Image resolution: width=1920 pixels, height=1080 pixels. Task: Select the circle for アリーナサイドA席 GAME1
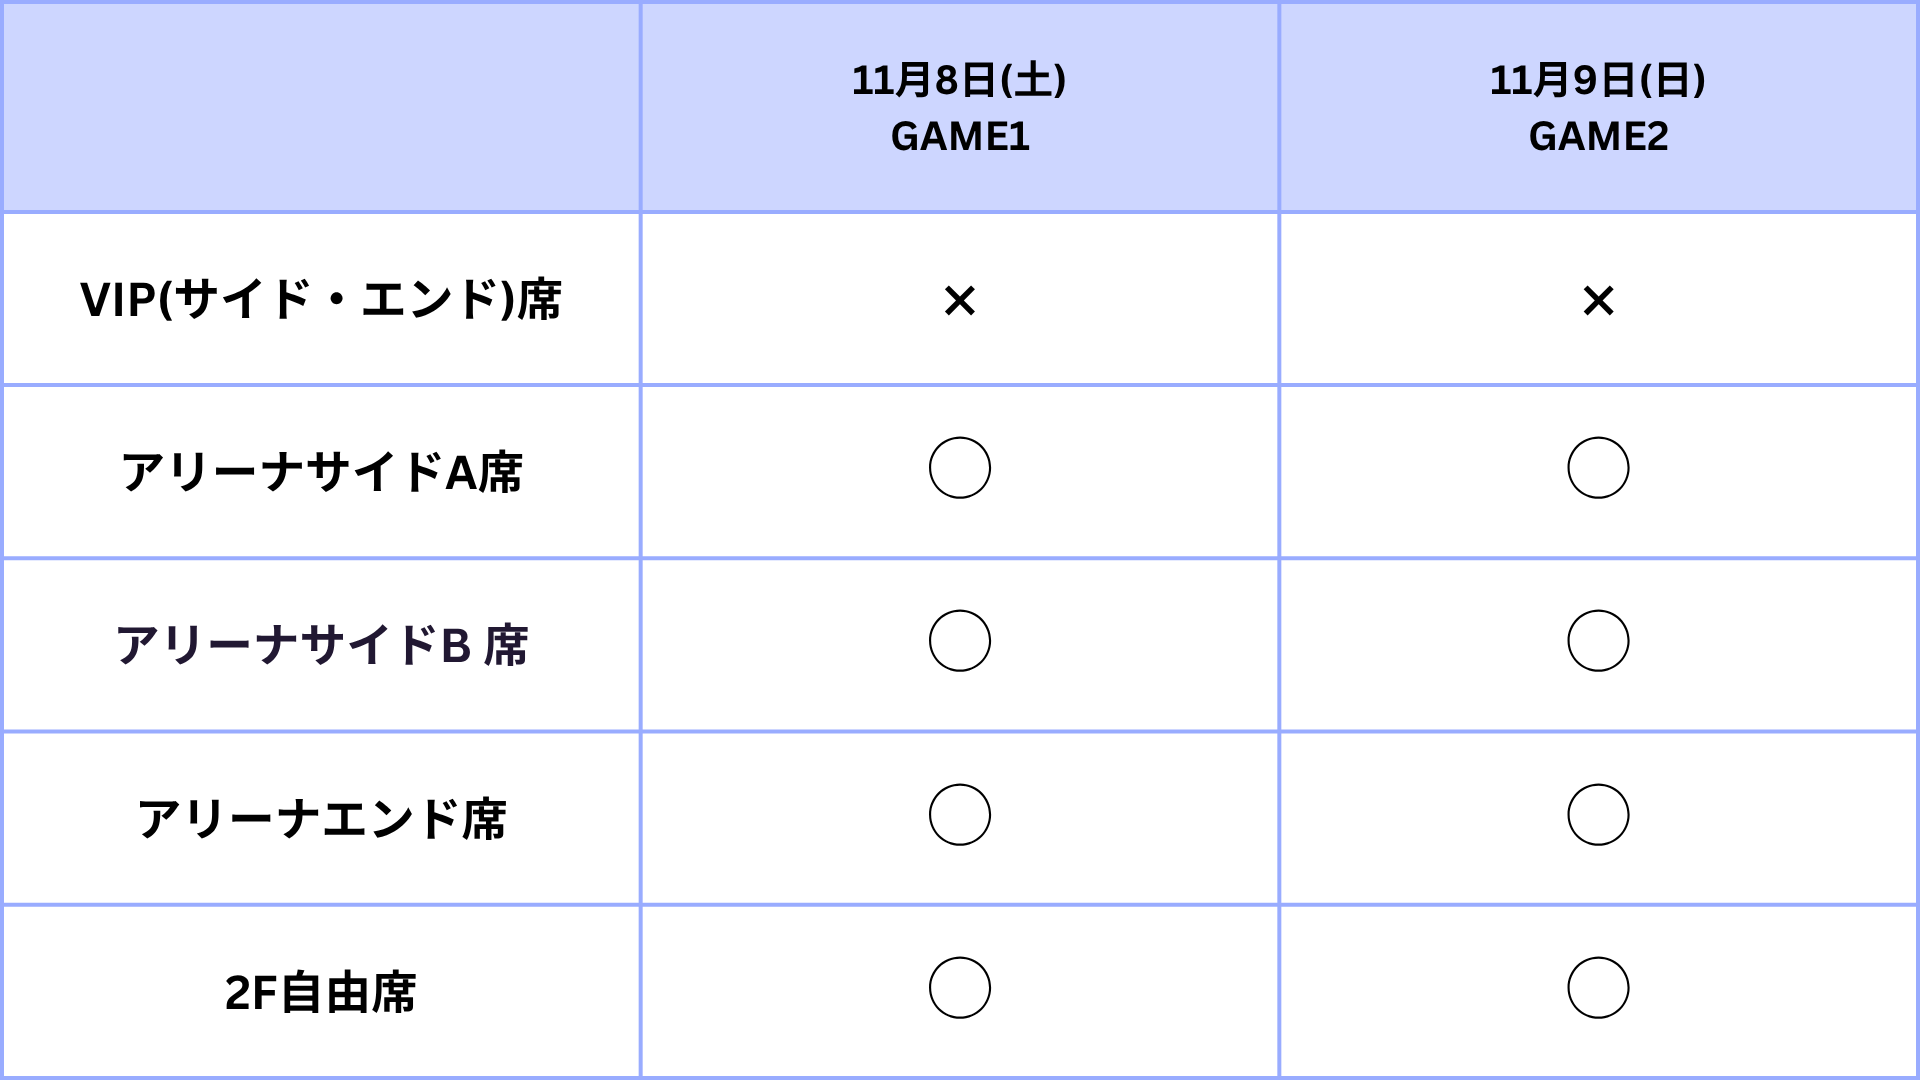coord(959,468)
